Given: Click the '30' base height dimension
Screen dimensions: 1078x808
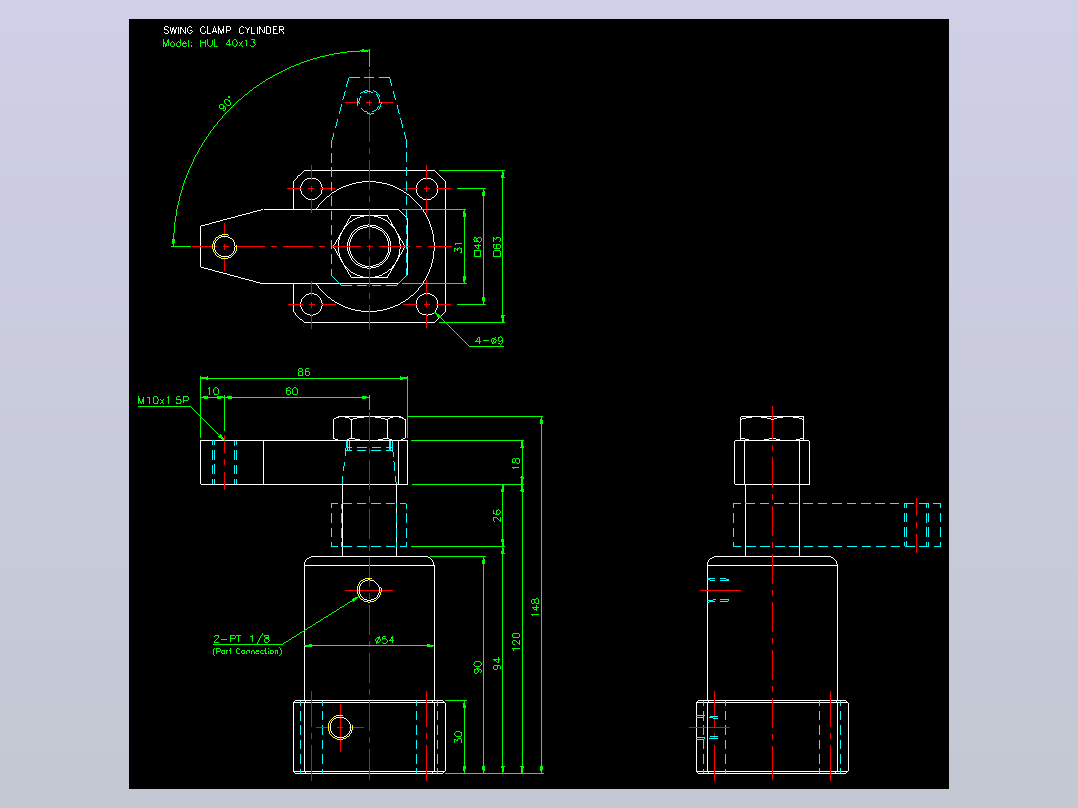Looking at the screenshot, I should click(x=459, y=737).
